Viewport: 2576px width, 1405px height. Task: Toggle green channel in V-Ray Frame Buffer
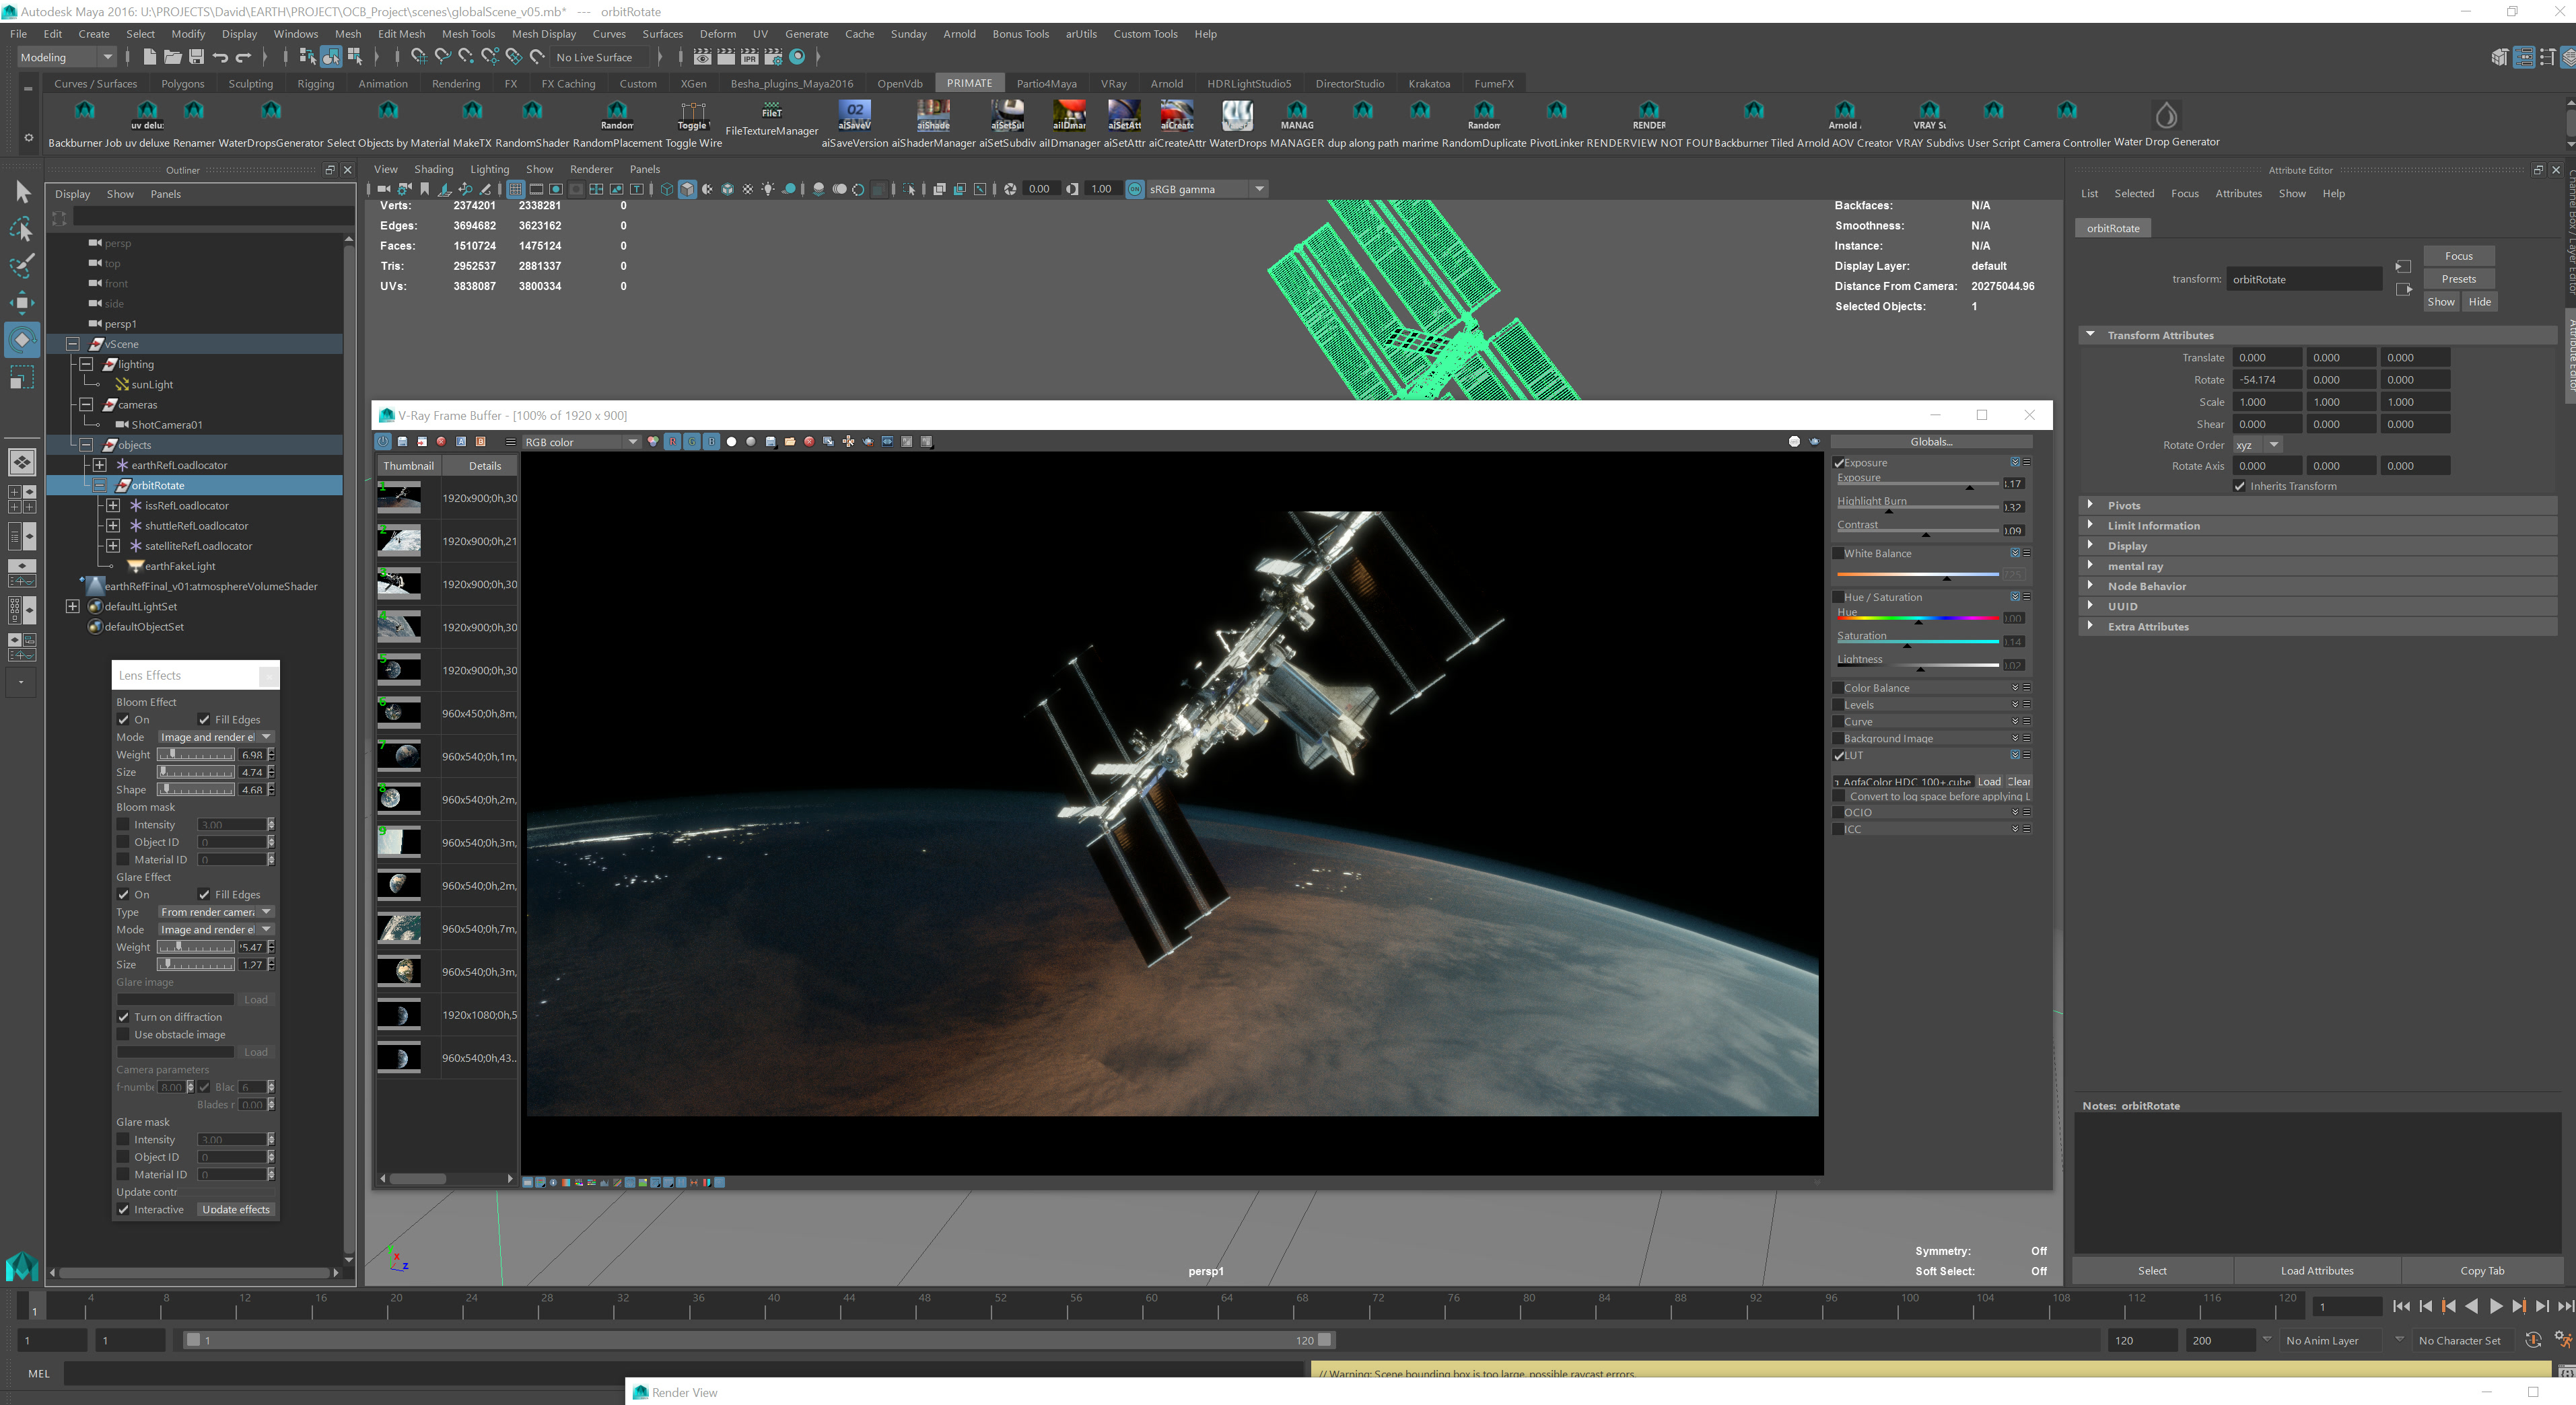692,441
